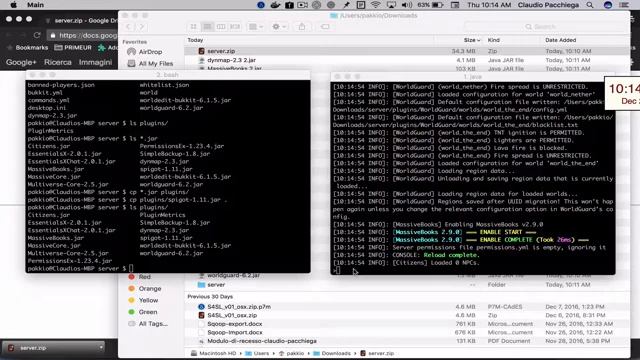
Task: Sort Finder list by Kind column
Action: click(x=493, y=40)
